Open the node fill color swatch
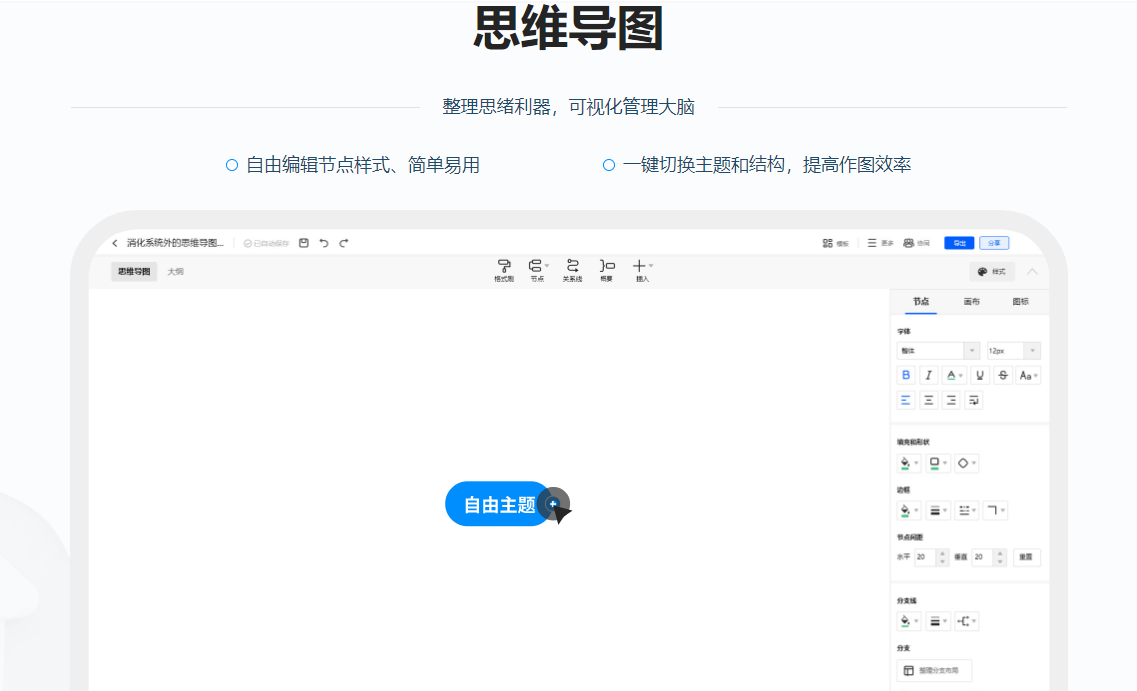Screen dimensions: 1137x691 906,463
